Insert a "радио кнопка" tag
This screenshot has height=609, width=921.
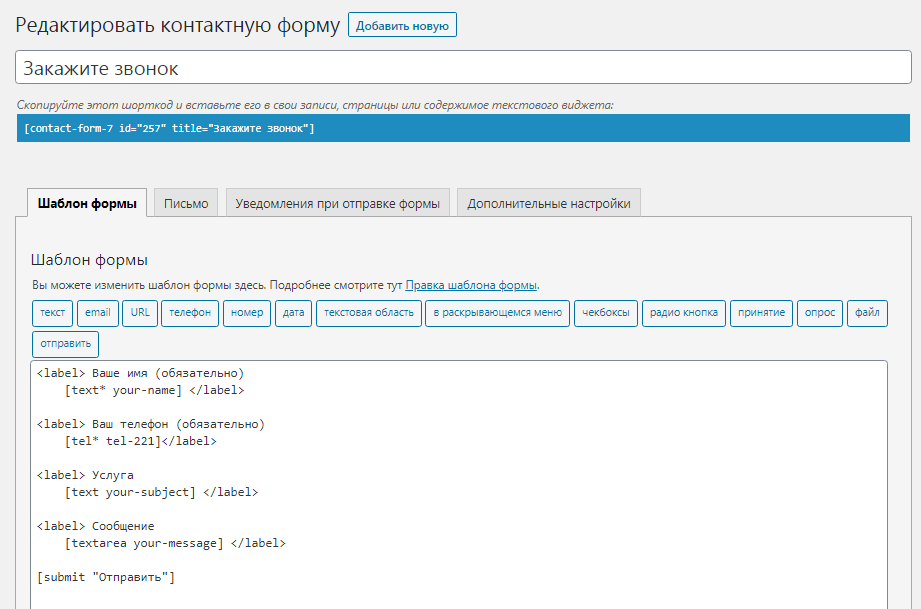(684, 313)
